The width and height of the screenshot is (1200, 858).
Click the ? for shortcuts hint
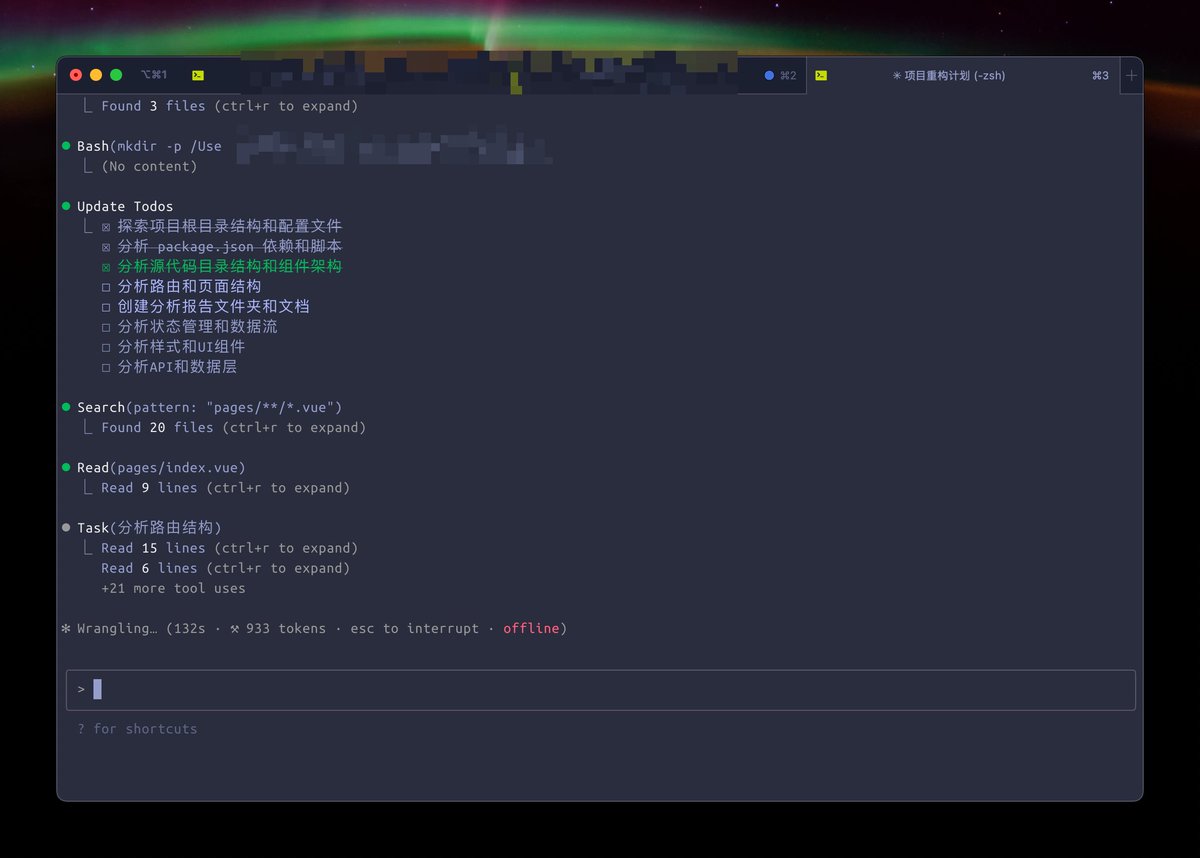point(137,729)
